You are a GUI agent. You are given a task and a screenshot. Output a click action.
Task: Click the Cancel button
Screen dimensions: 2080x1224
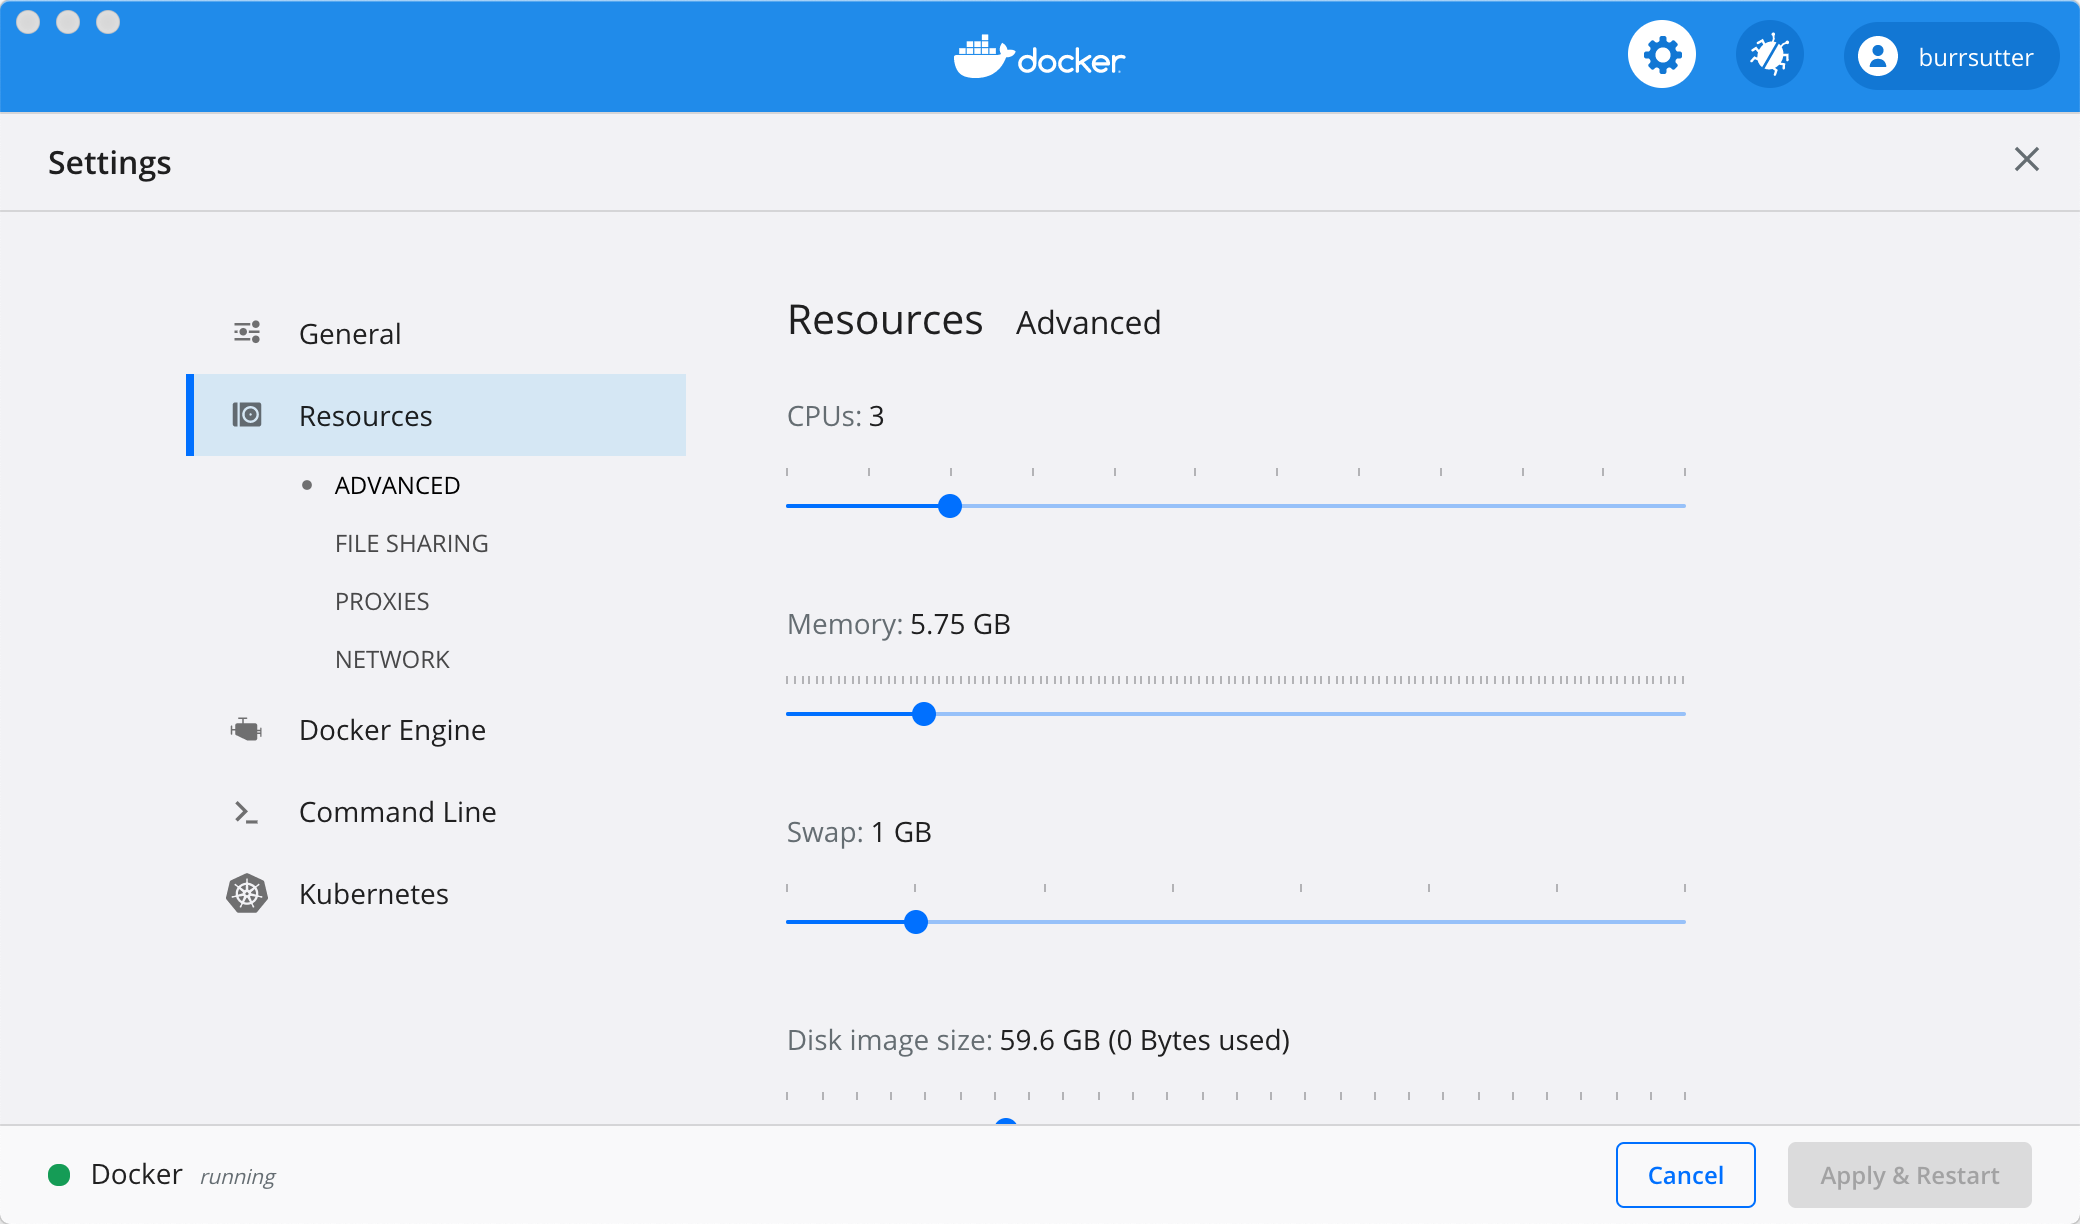point(1685,1175)
